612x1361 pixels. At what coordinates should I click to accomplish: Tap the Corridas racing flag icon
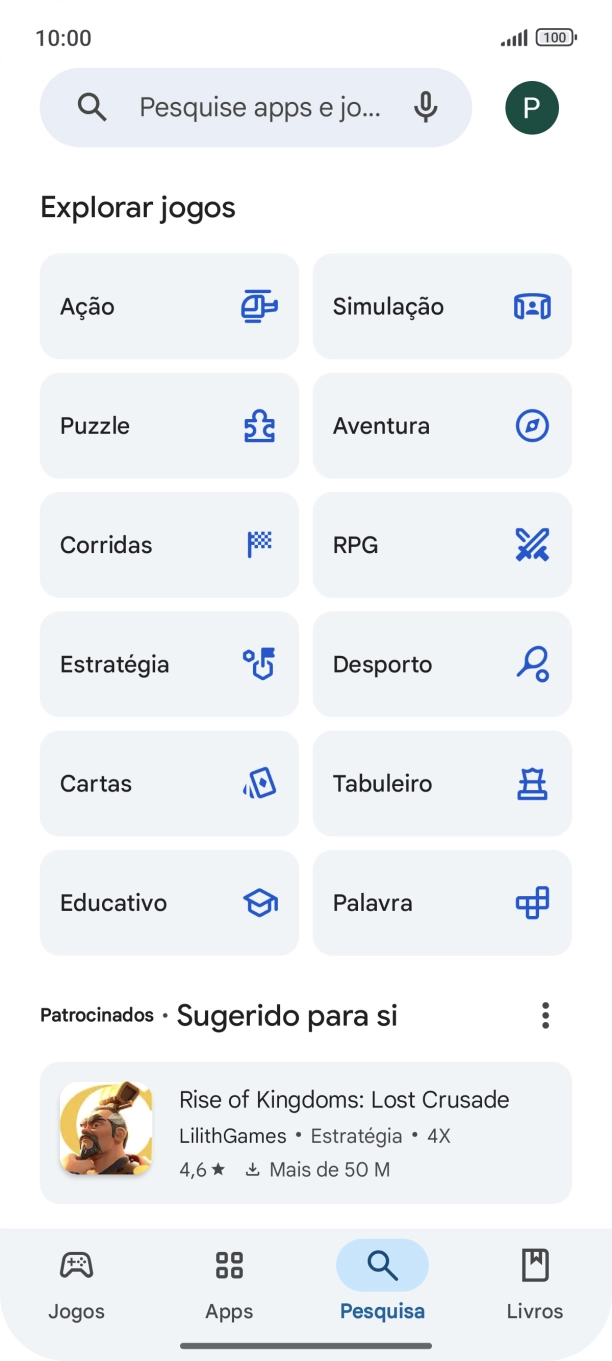pyautogui.click(x=257, y=545)
